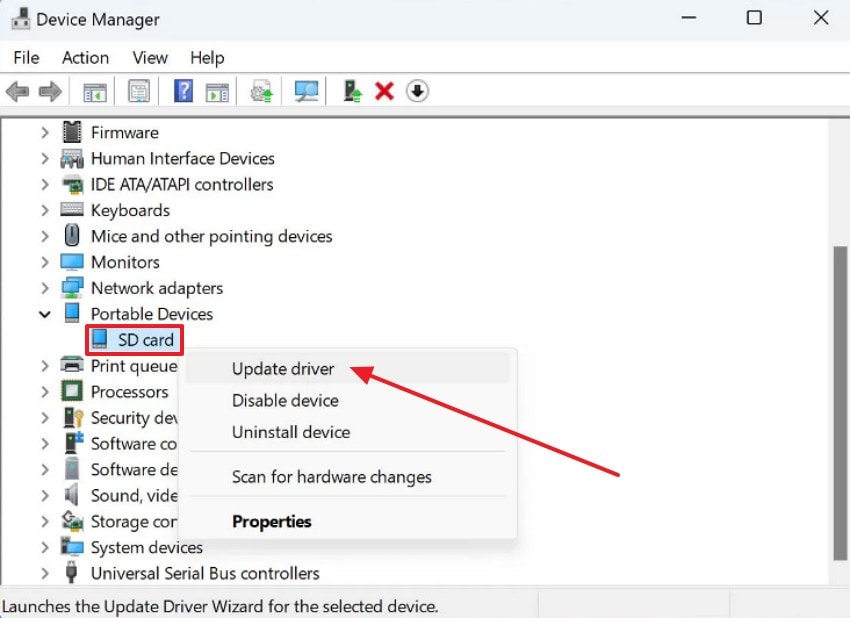Image resolution: width=850 pixels, height=618 pixels.
Task: Click the Enable device toolbar icon
Action: tap(352, 91)
